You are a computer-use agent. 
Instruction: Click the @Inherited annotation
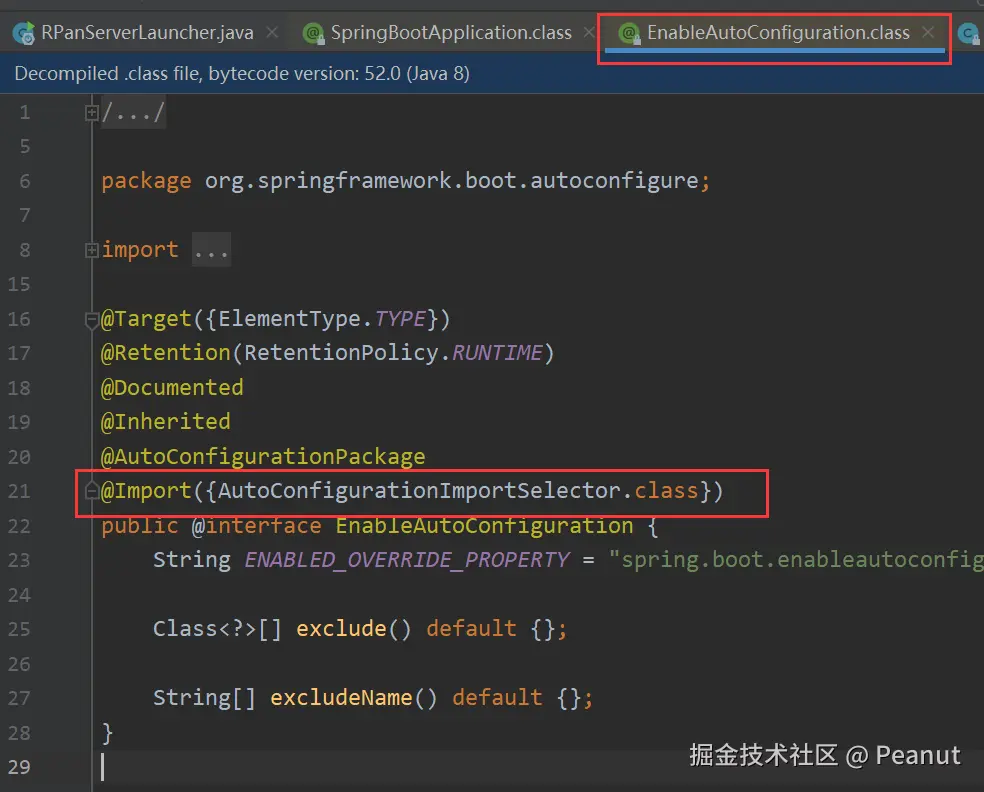tap(166, 421)
